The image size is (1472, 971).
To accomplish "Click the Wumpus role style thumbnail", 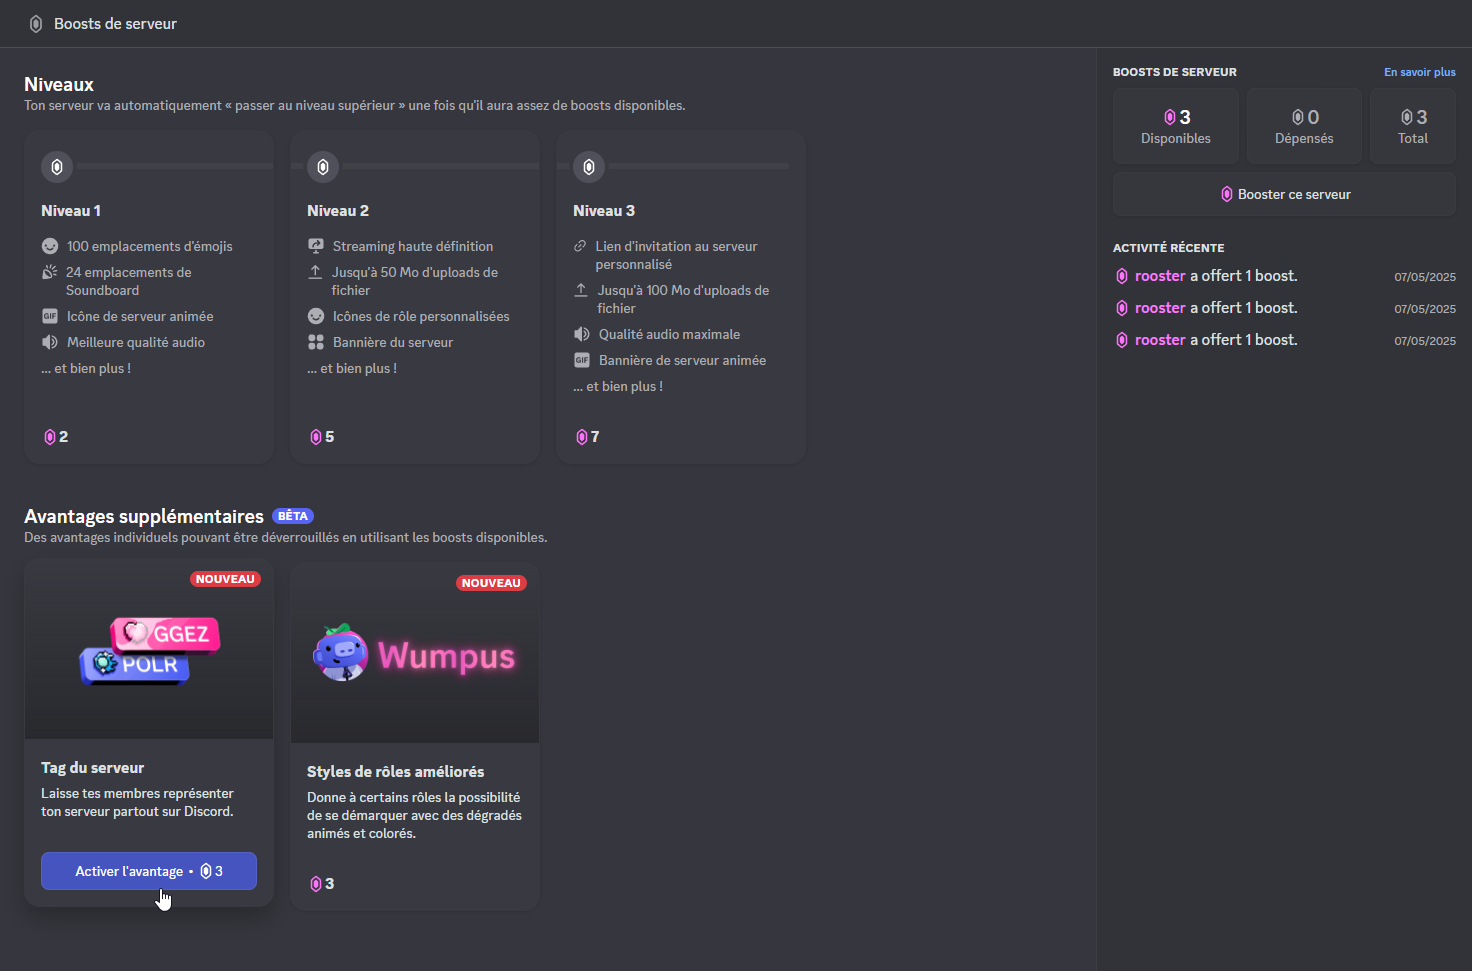I will (415, 654).
